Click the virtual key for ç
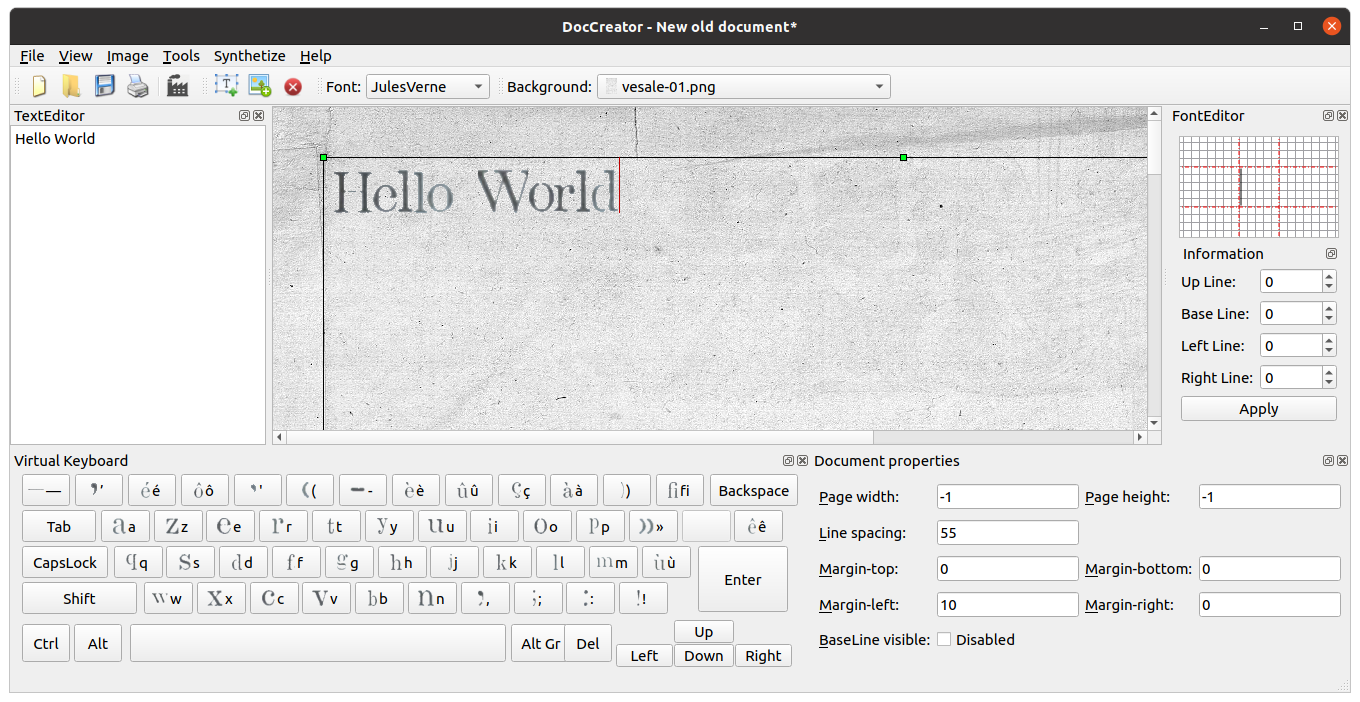This screenshot has width=1360, height=702. click(521, 491)
